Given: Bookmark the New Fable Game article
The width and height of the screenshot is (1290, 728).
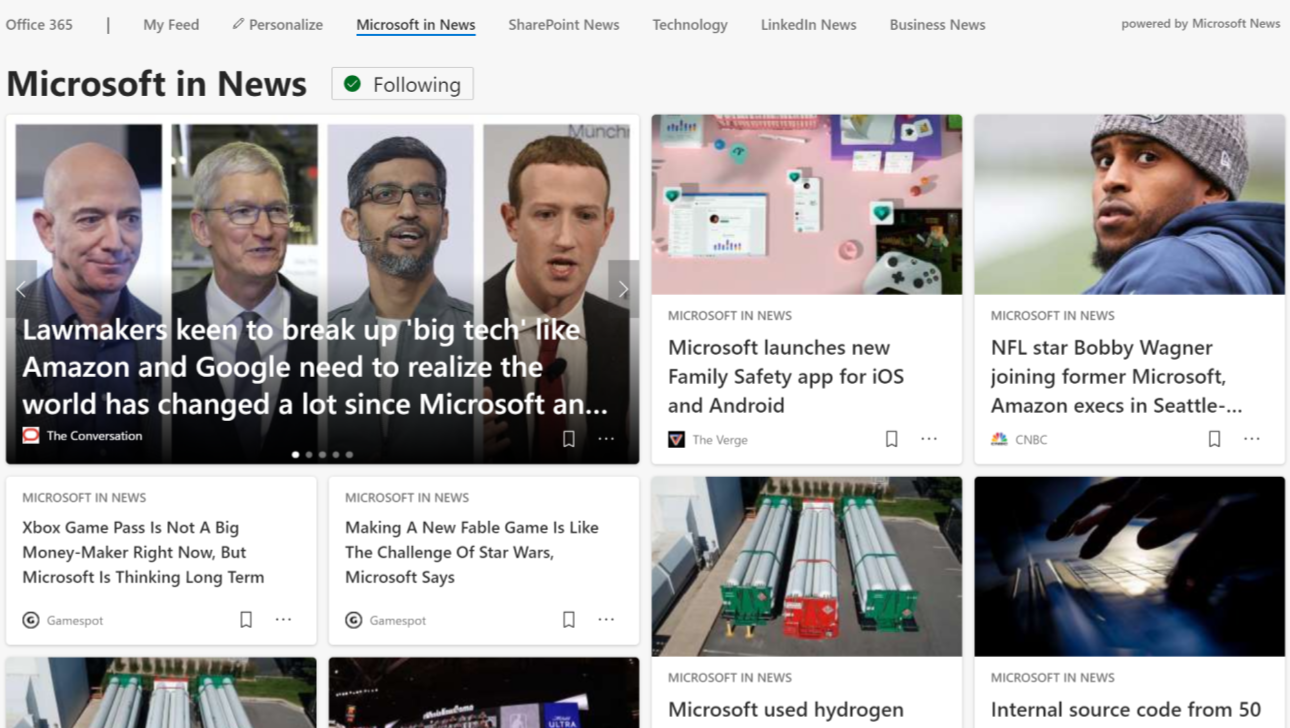Looking at the screenshot, I should 568,620.
